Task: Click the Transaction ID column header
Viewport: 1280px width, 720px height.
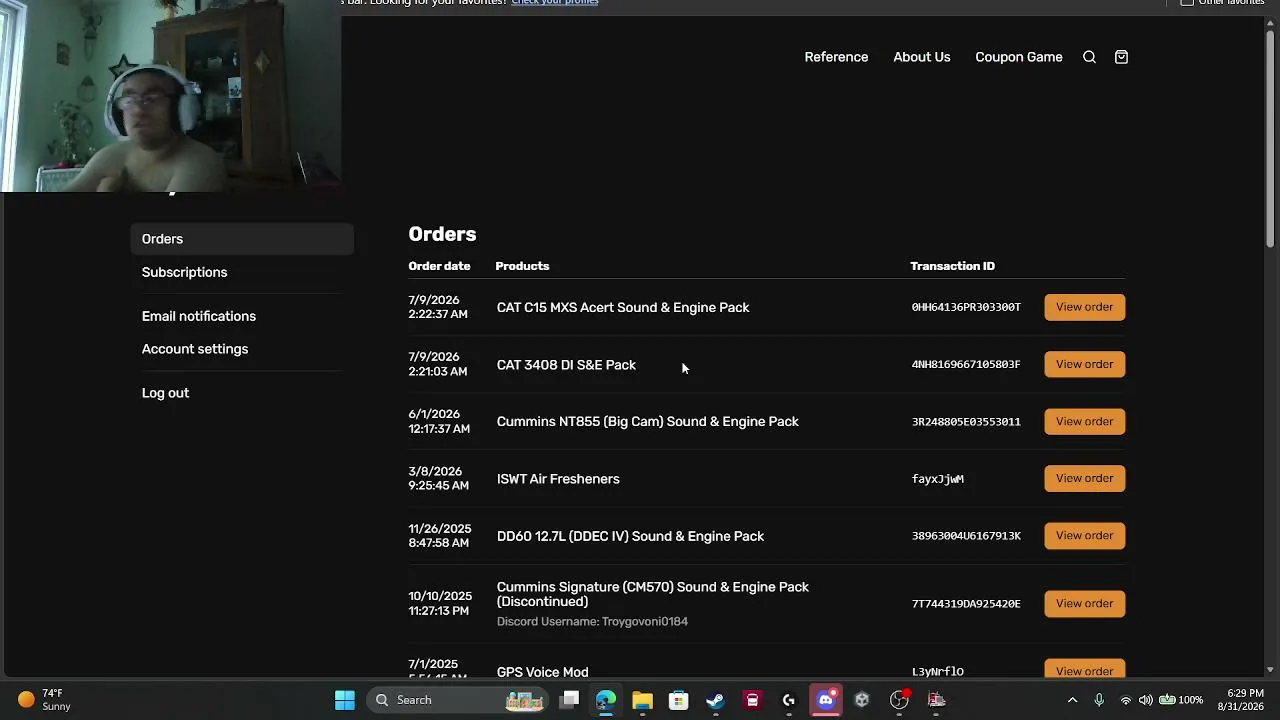Action: (x=952, y=266)
